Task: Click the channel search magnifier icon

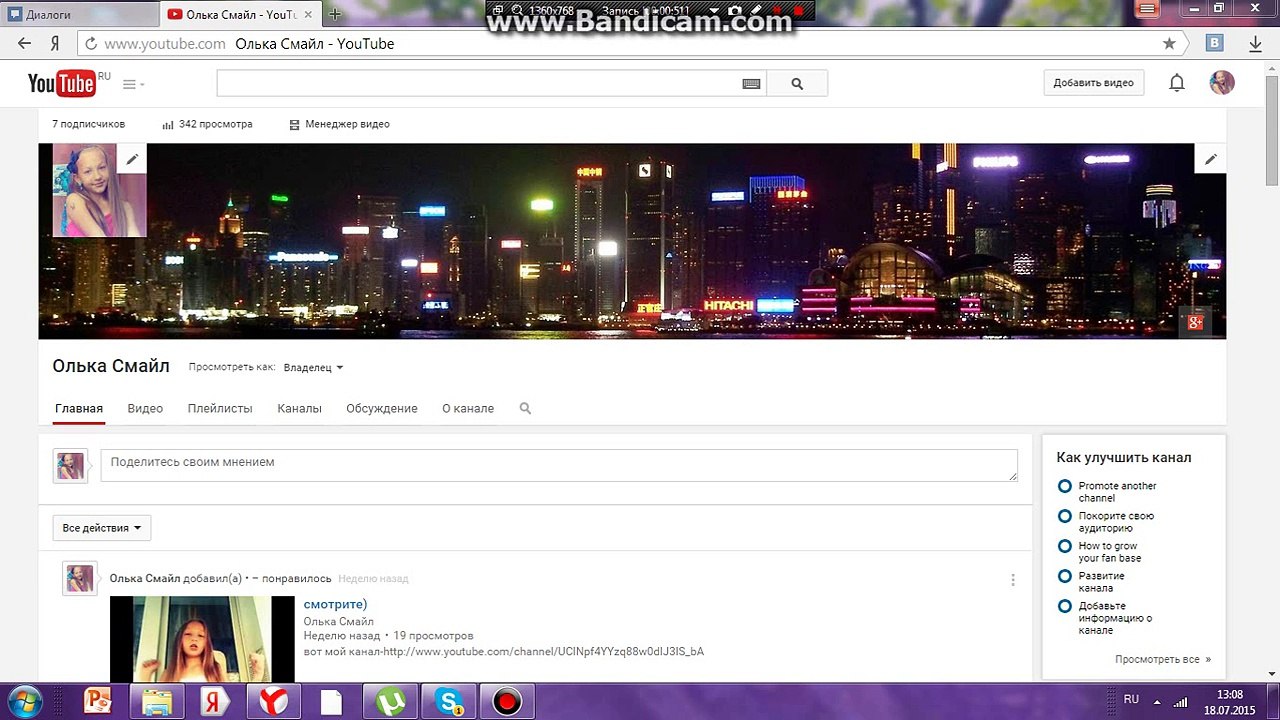Action: point(525,408)
